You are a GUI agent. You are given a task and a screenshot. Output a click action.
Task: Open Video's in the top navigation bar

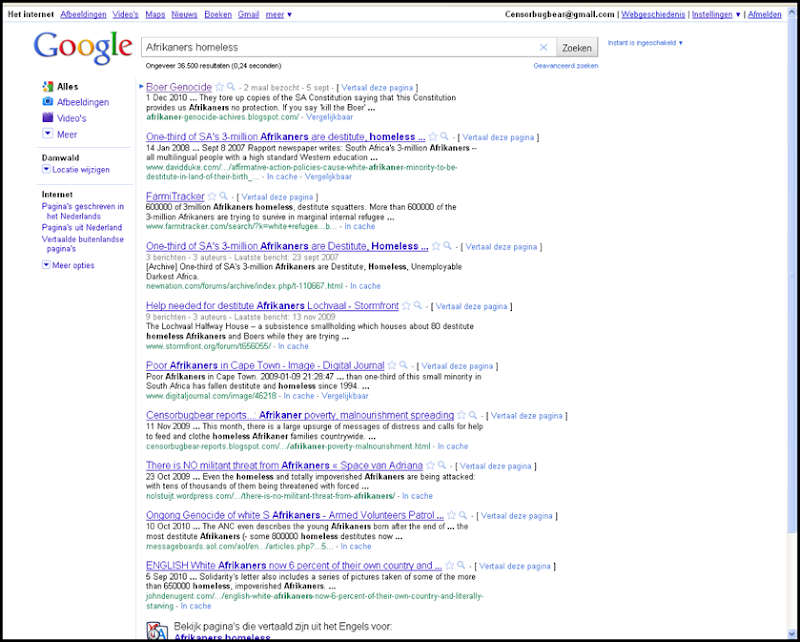(126, 14)
